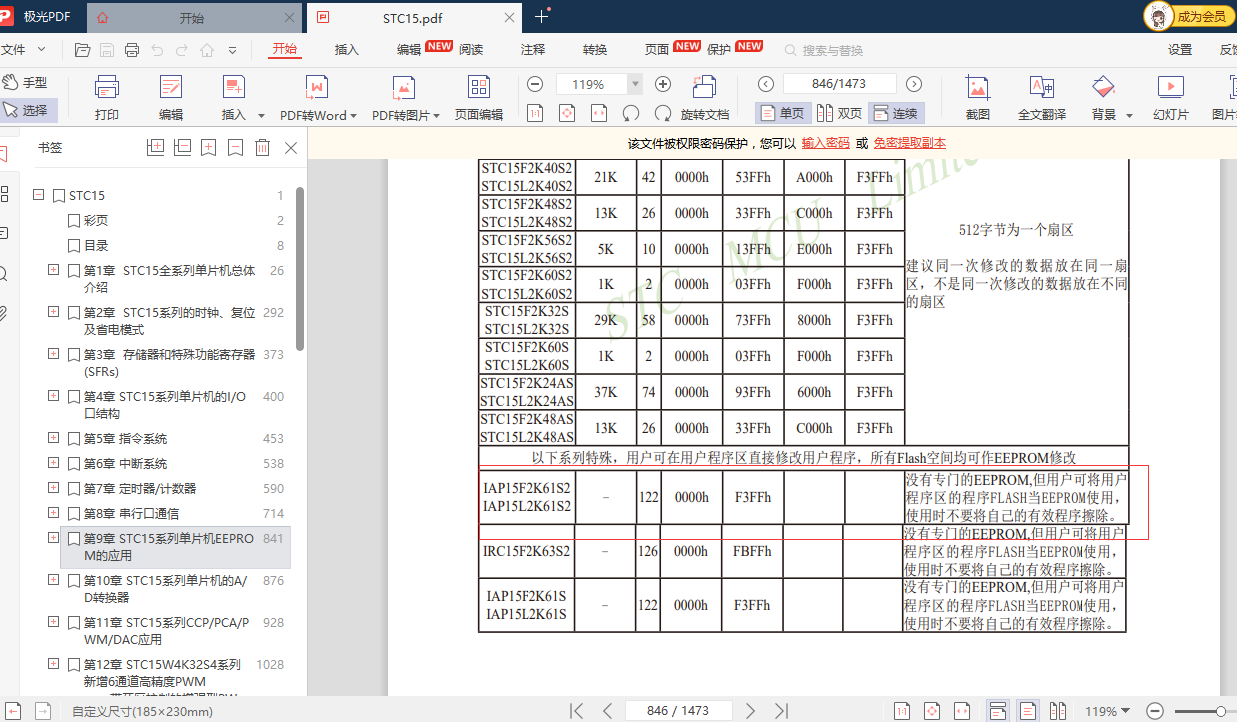
Task: Switch to Convert (转换) ribbon tab
Action: pos(595,50)
